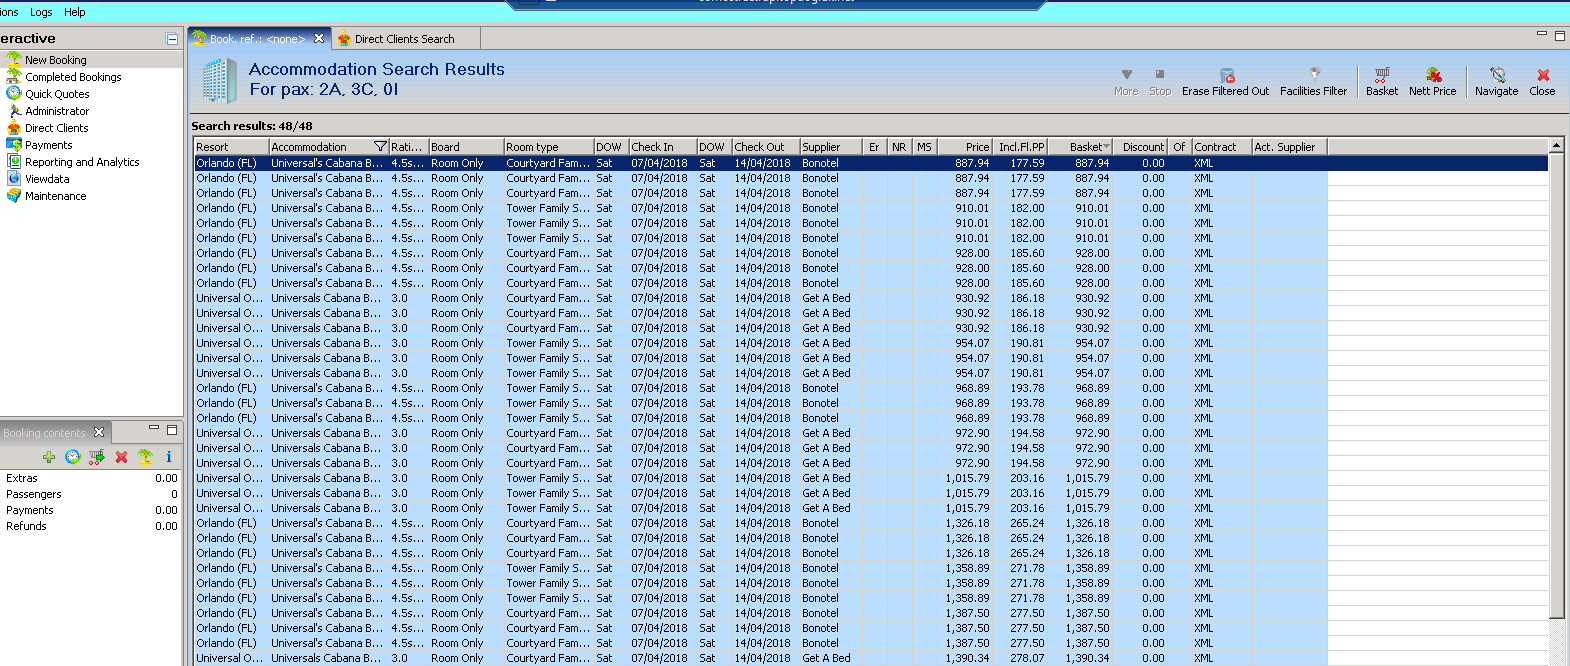Sort by the Incl.Fl.PP column header
This screenshot has width=1570, height=666.
point(1020,147)
